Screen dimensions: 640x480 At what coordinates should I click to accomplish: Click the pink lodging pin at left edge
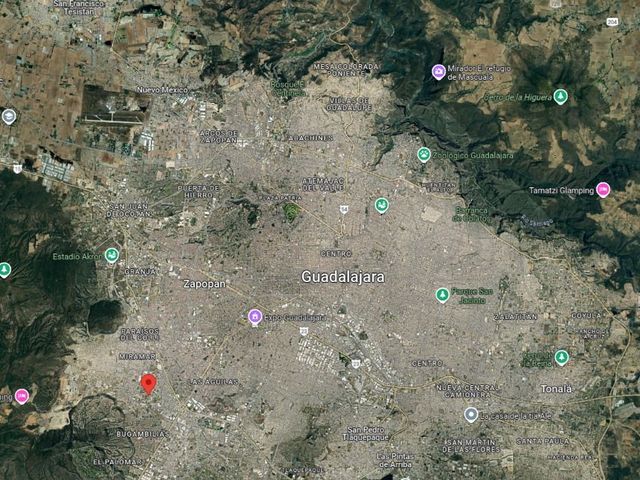pos(22,396)
